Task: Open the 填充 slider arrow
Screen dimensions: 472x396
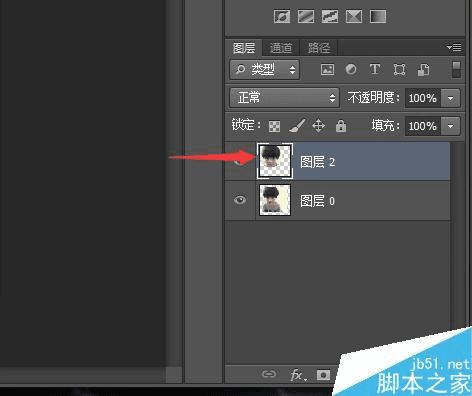Action: [x=451, y=126]
